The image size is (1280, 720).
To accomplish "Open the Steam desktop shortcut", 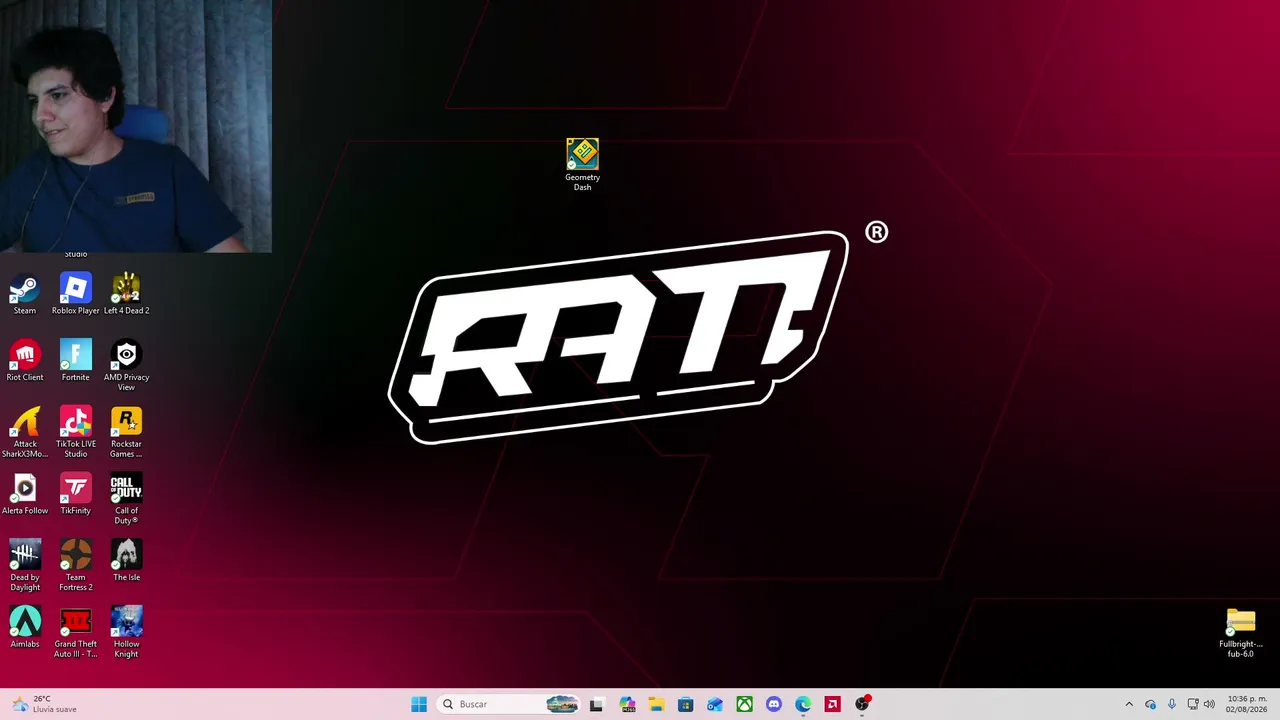I will 24,295.
